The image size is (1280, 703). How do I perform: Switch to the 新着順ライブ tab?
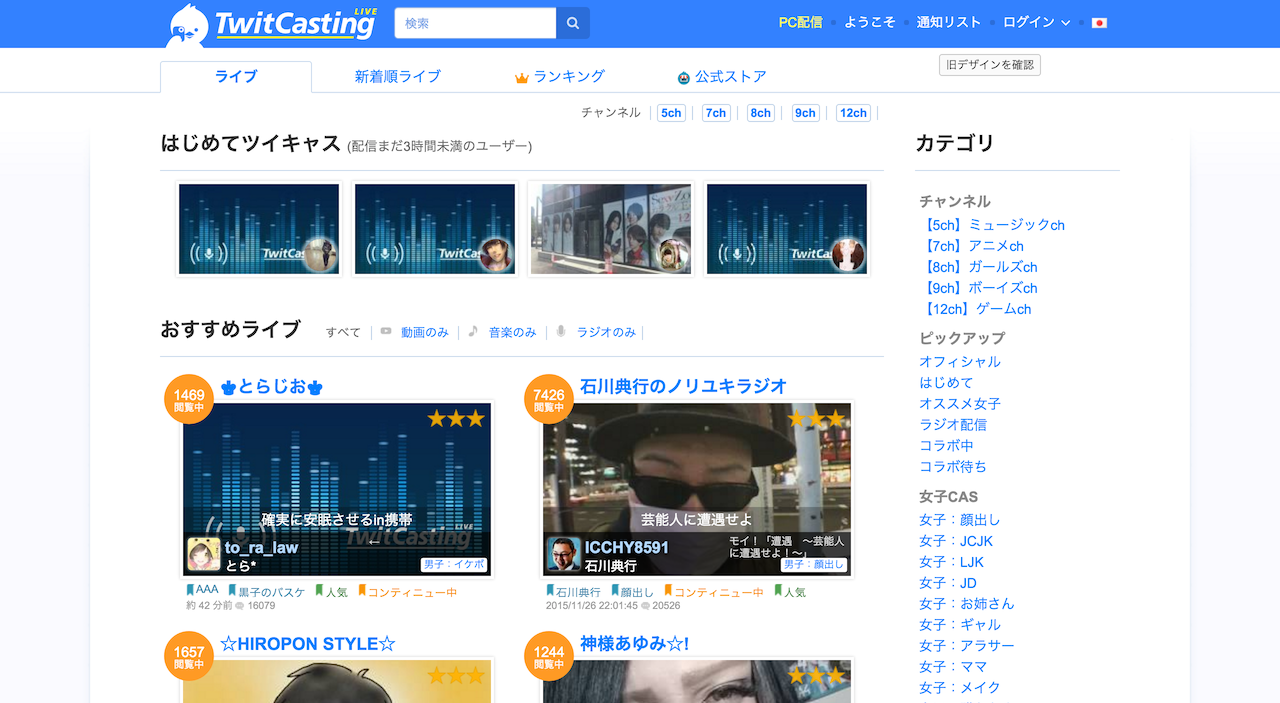tap(397, 76)
